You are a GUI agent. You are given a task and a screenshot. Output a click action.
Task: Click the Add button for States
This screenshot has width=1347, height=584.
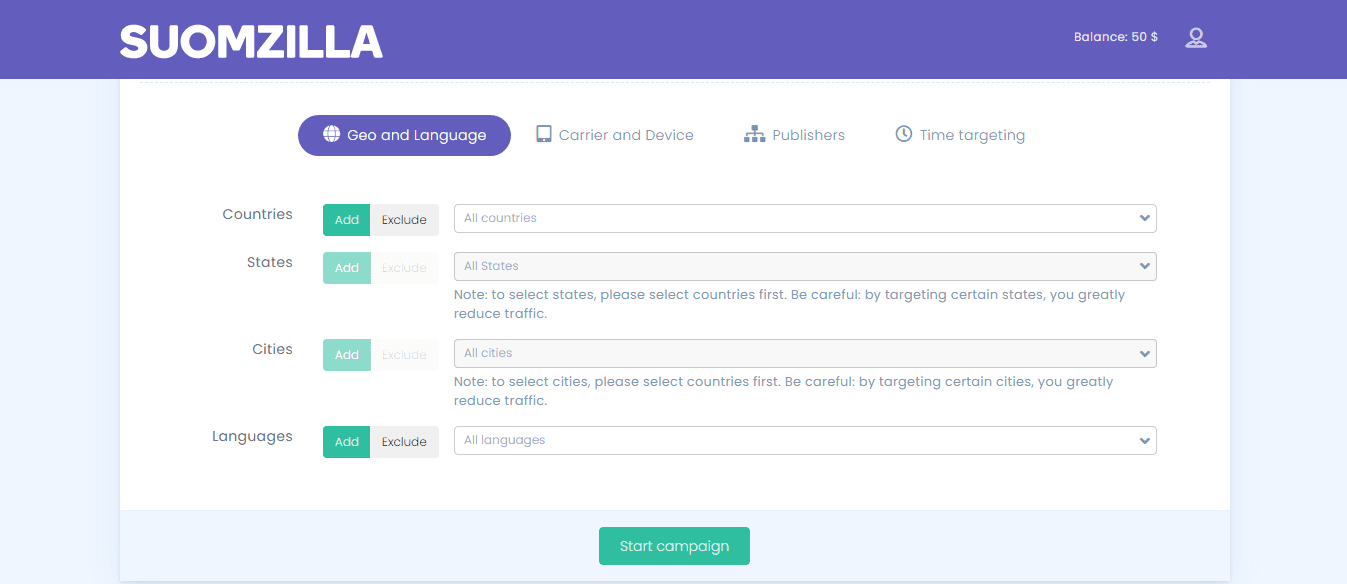[x=346, y=268]
